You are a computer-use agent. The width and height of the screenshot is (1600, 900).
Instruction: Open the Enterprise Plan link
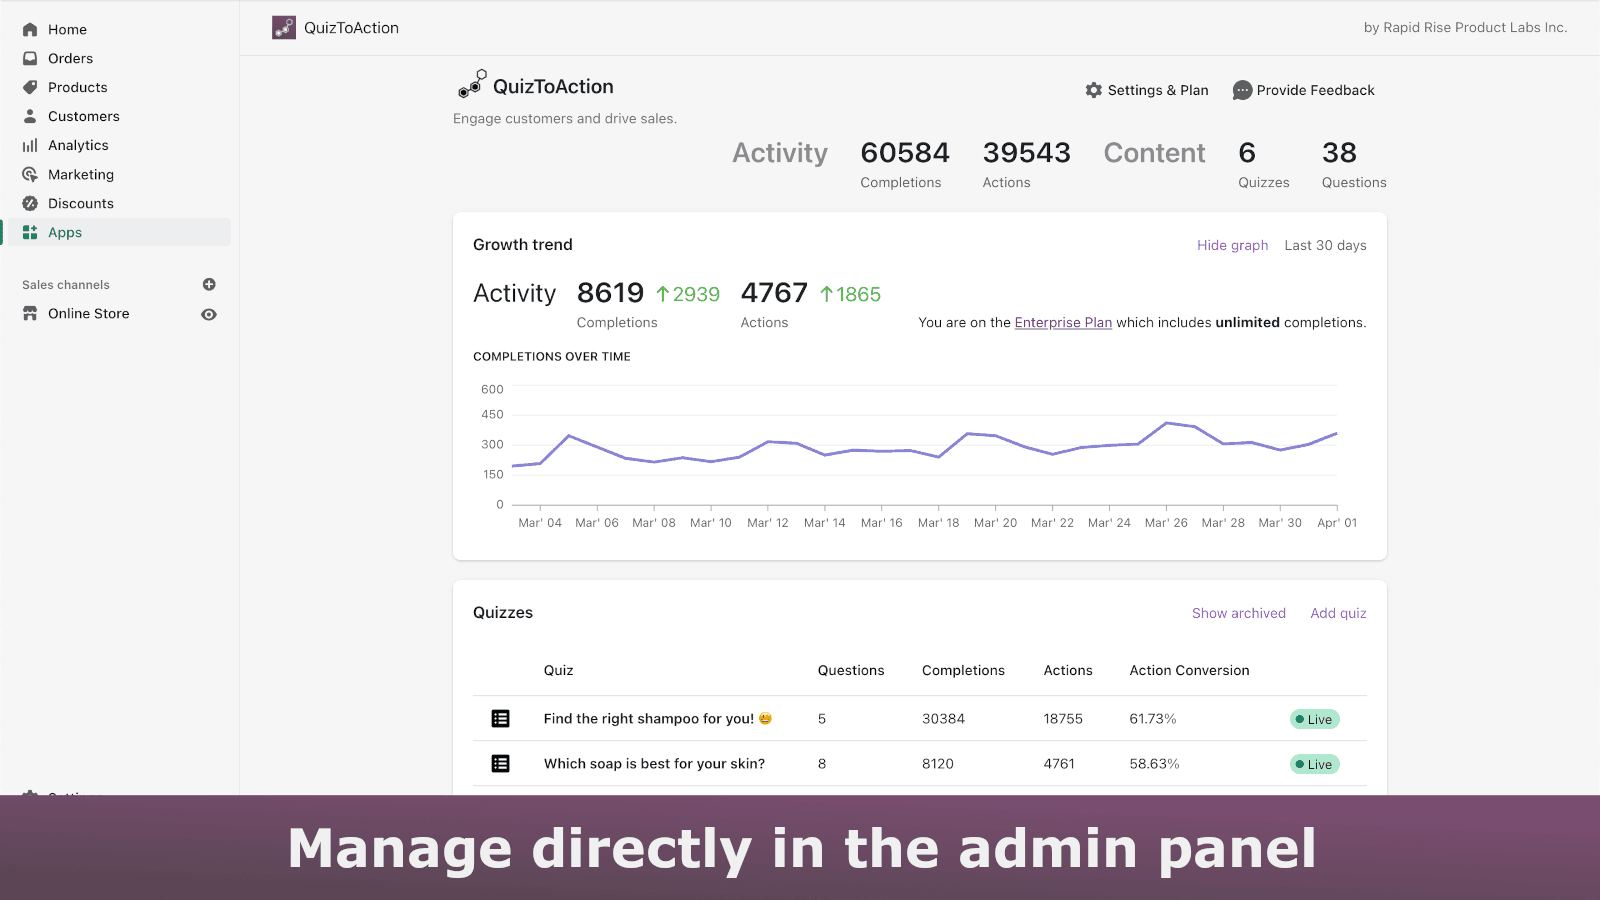[1063, 323]
